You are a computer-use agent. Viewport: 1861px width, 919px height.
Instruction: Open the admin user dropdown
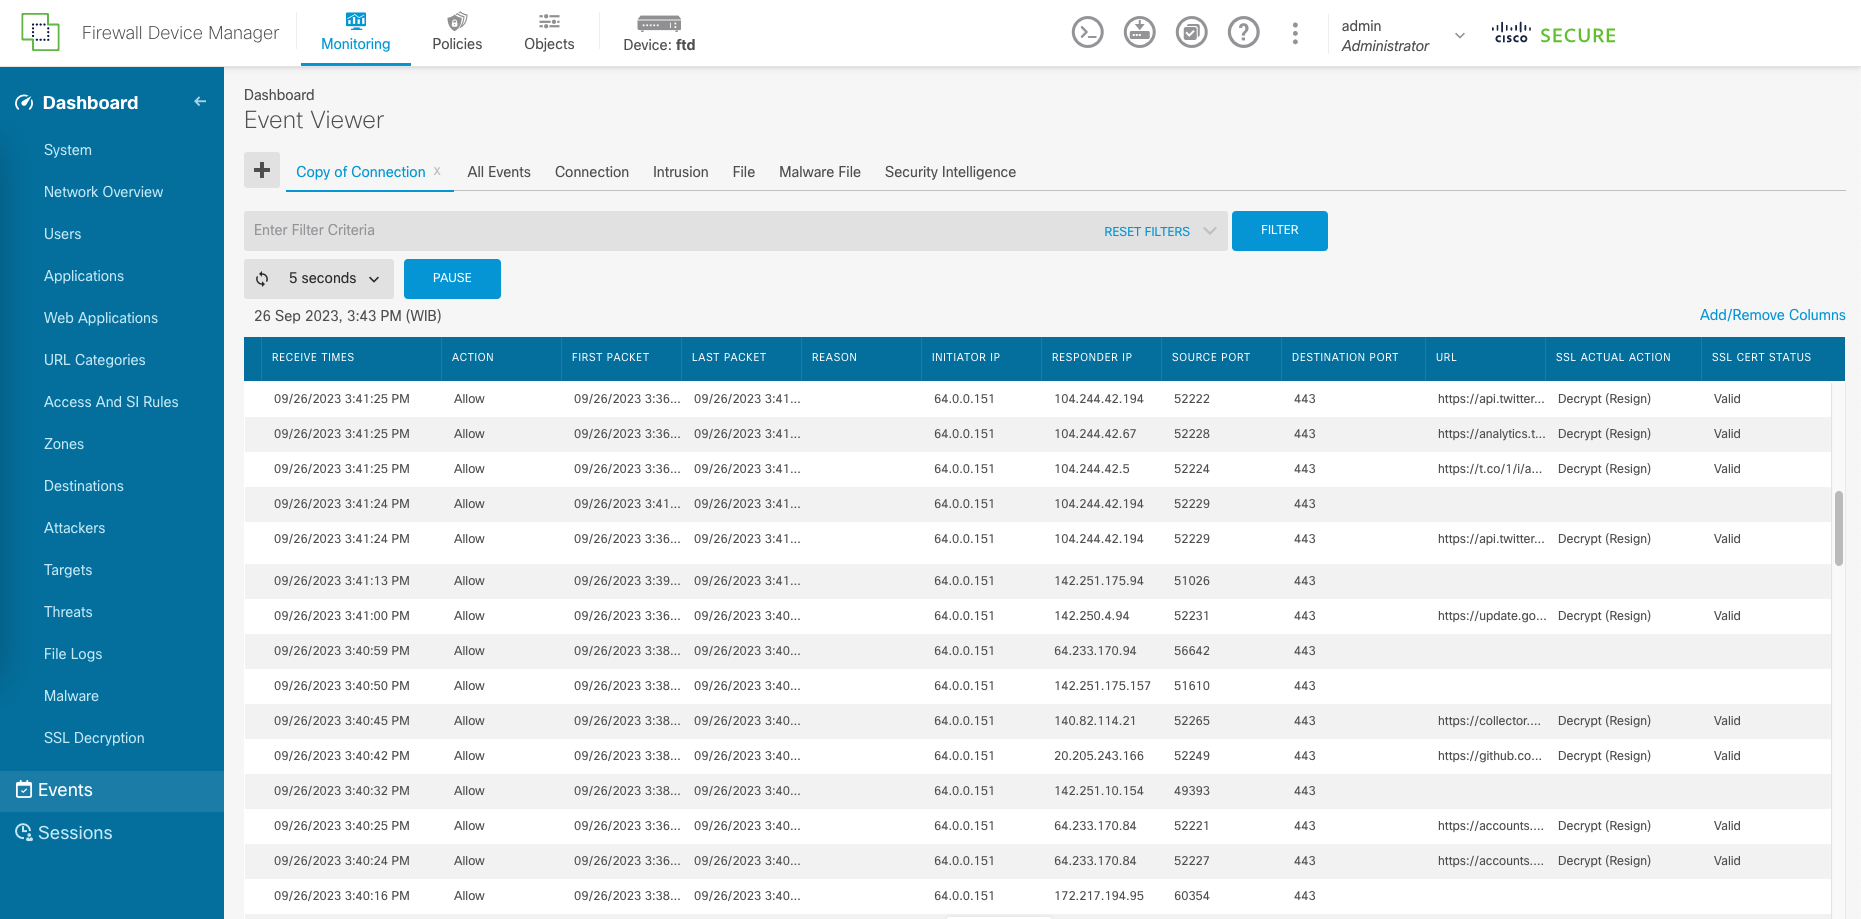(1459, 36)
